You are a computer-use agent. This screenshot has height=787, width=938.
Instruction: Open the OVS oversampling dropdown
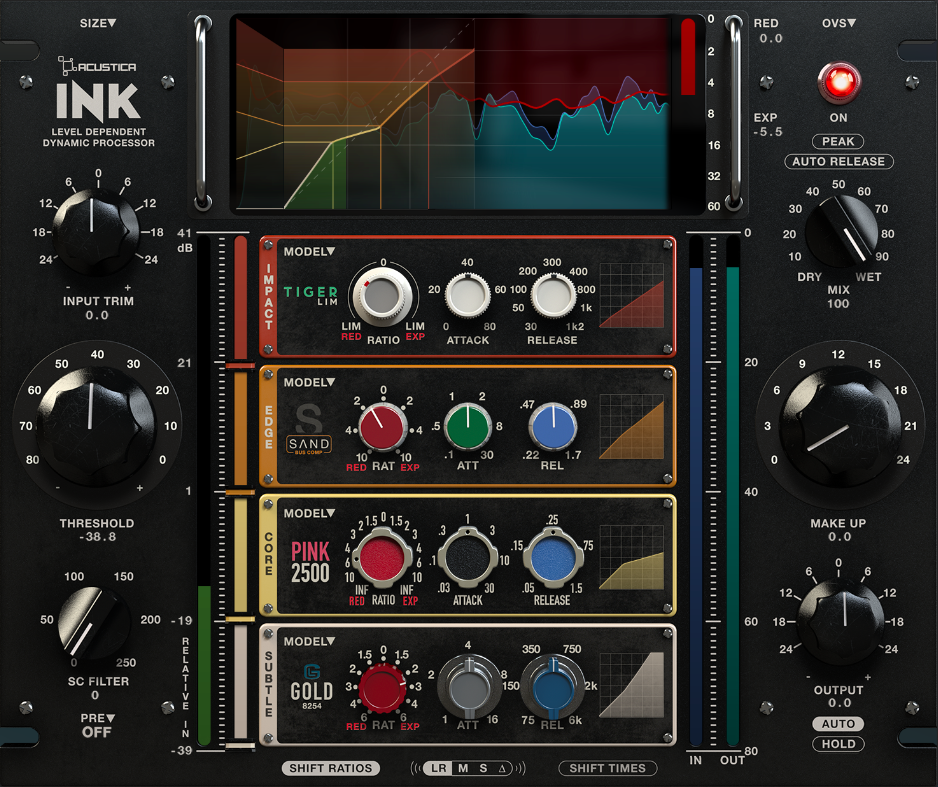pos(839,23)
